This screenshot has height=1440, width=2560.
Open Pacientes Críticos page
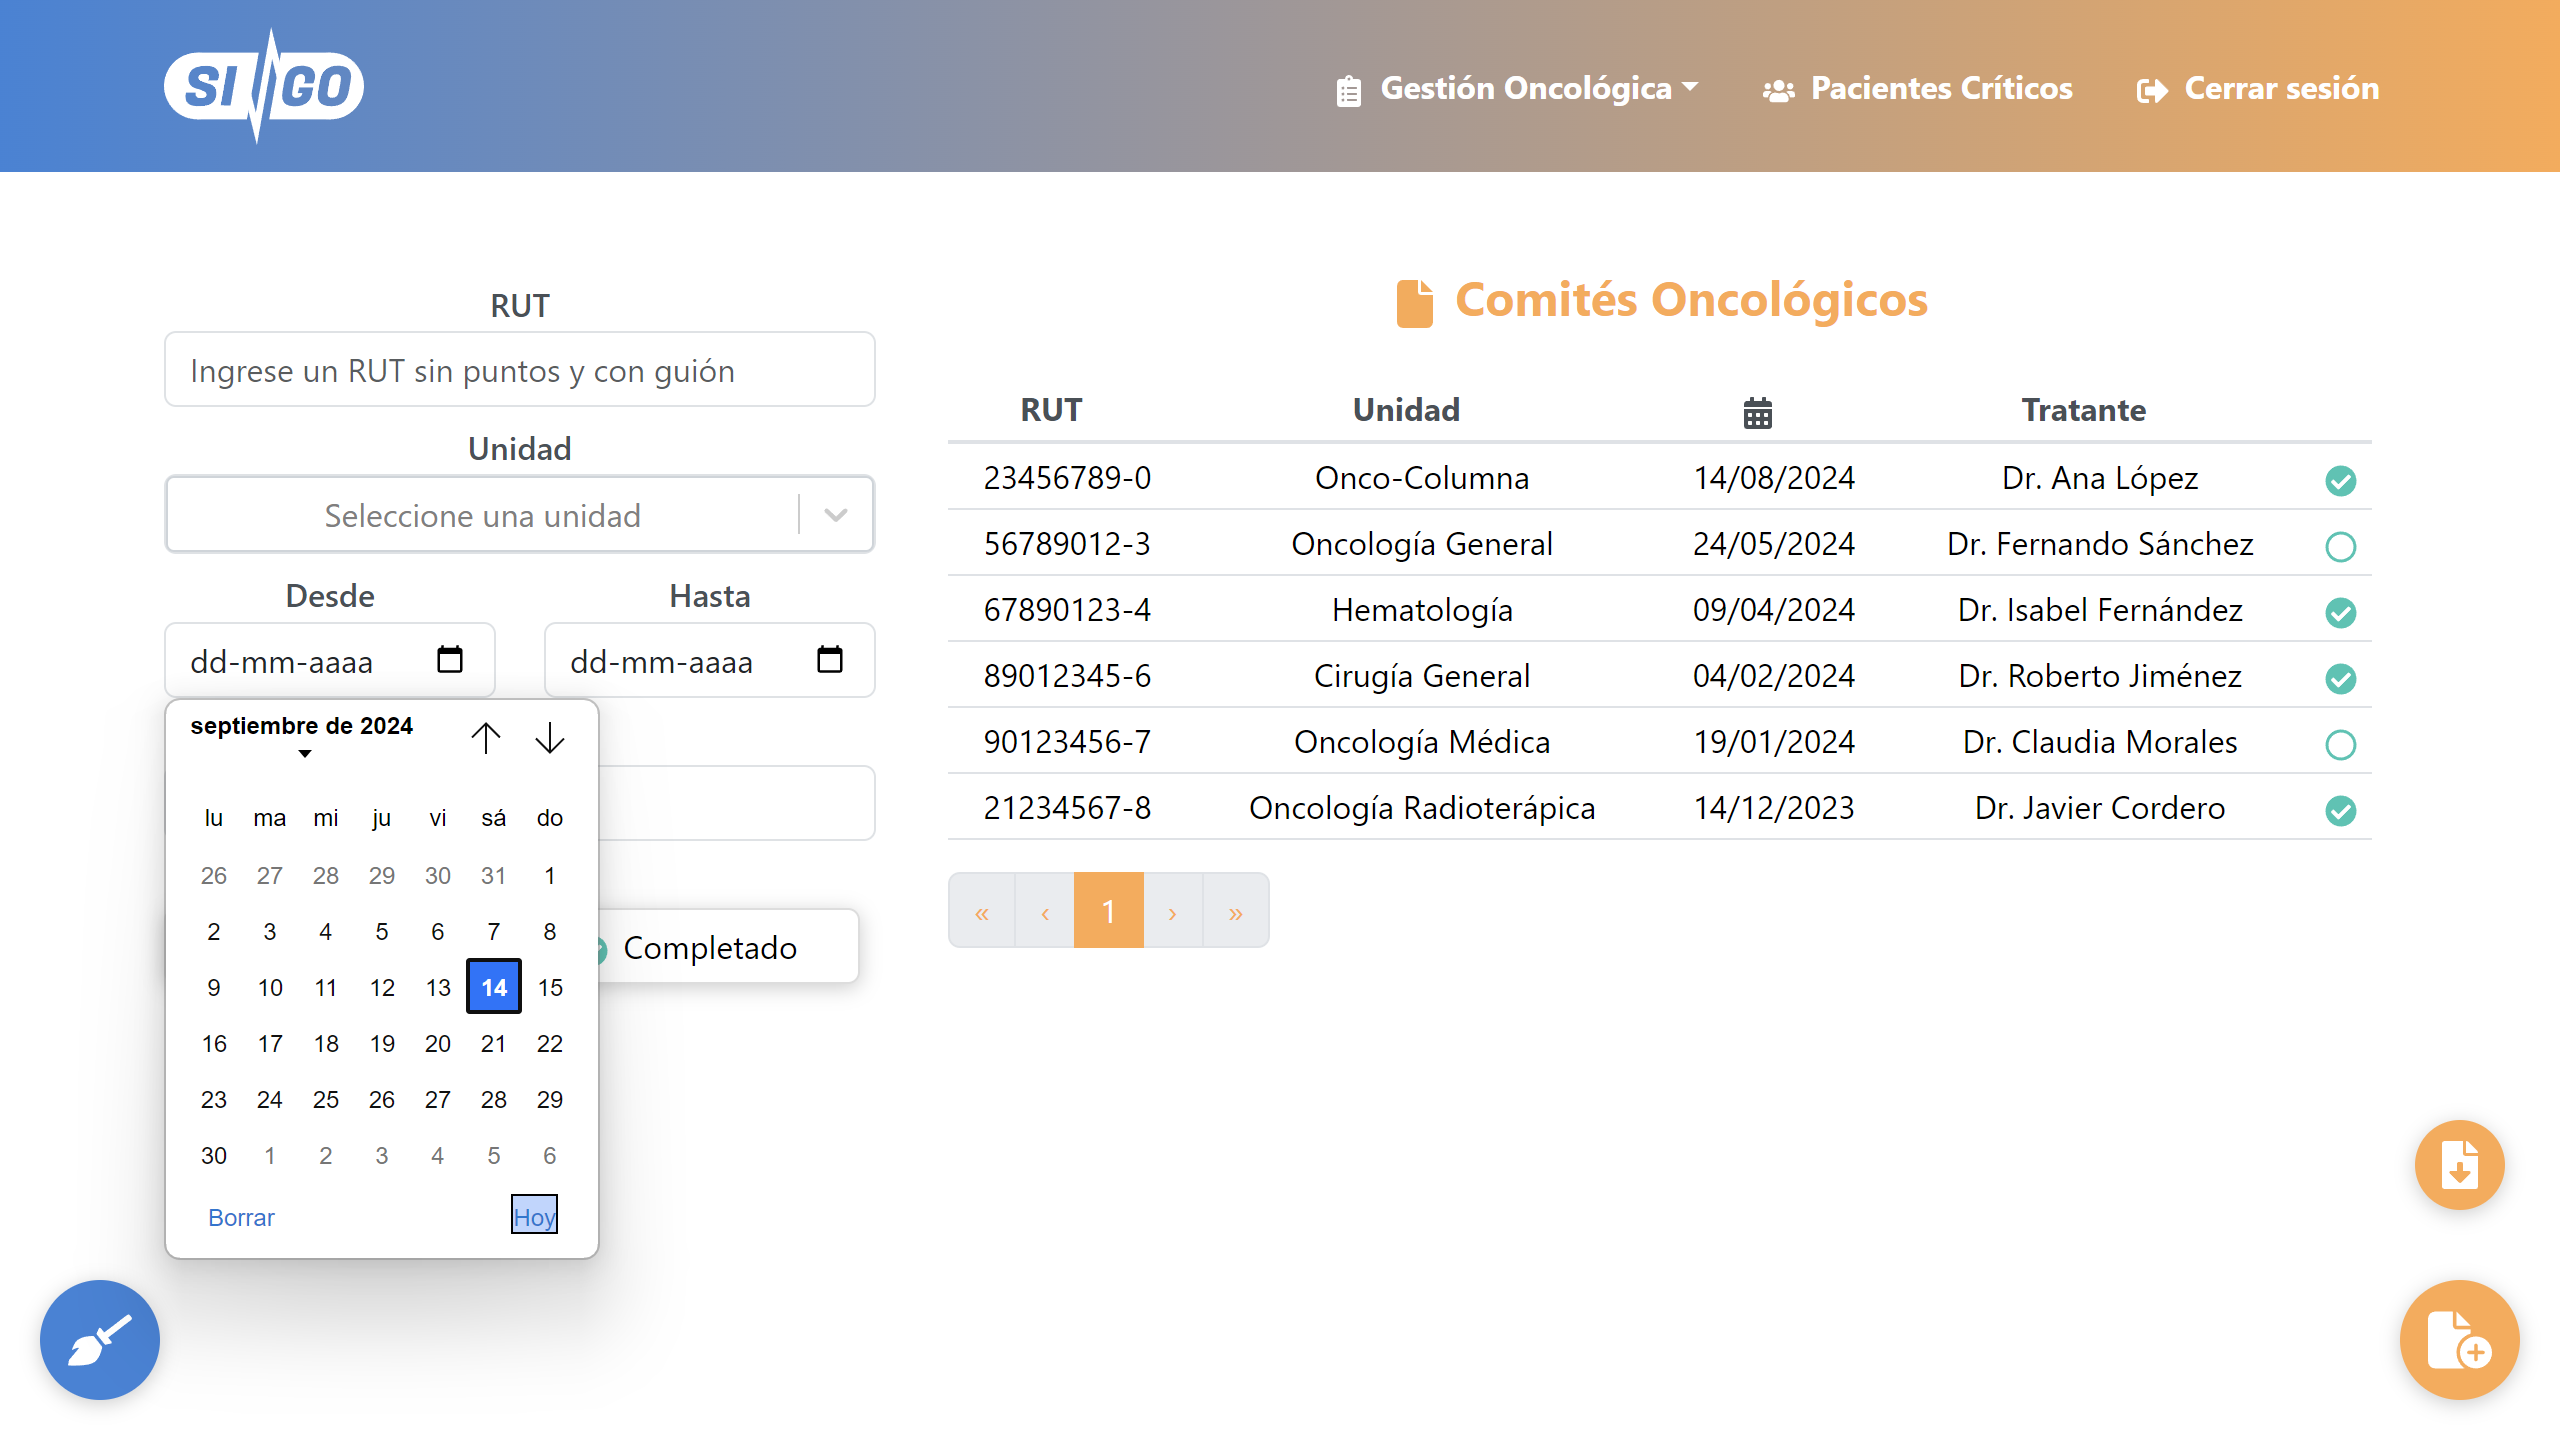pos(1917,89)
